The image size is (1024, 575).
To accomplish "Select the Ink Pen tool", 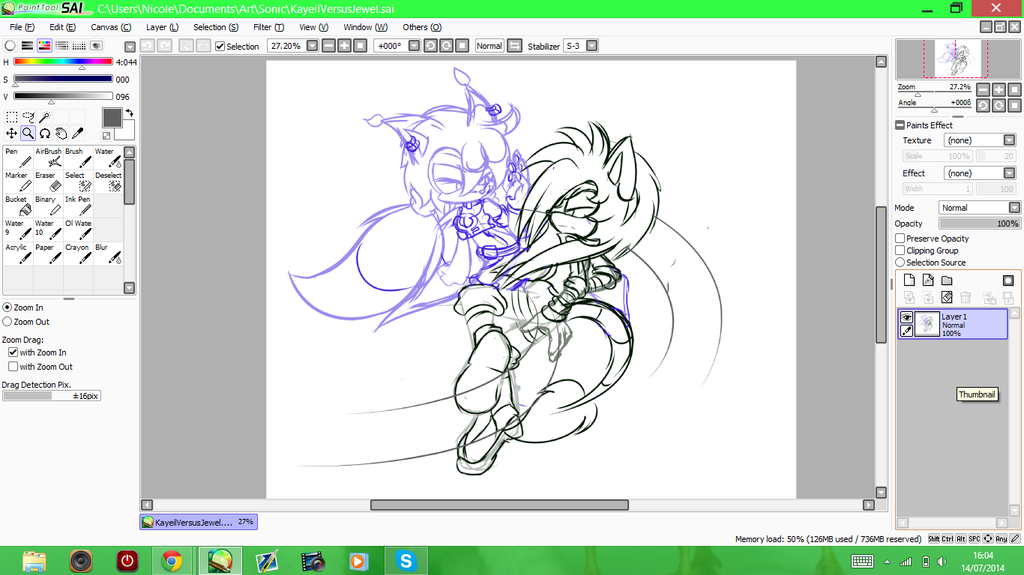I will point(78,206).
